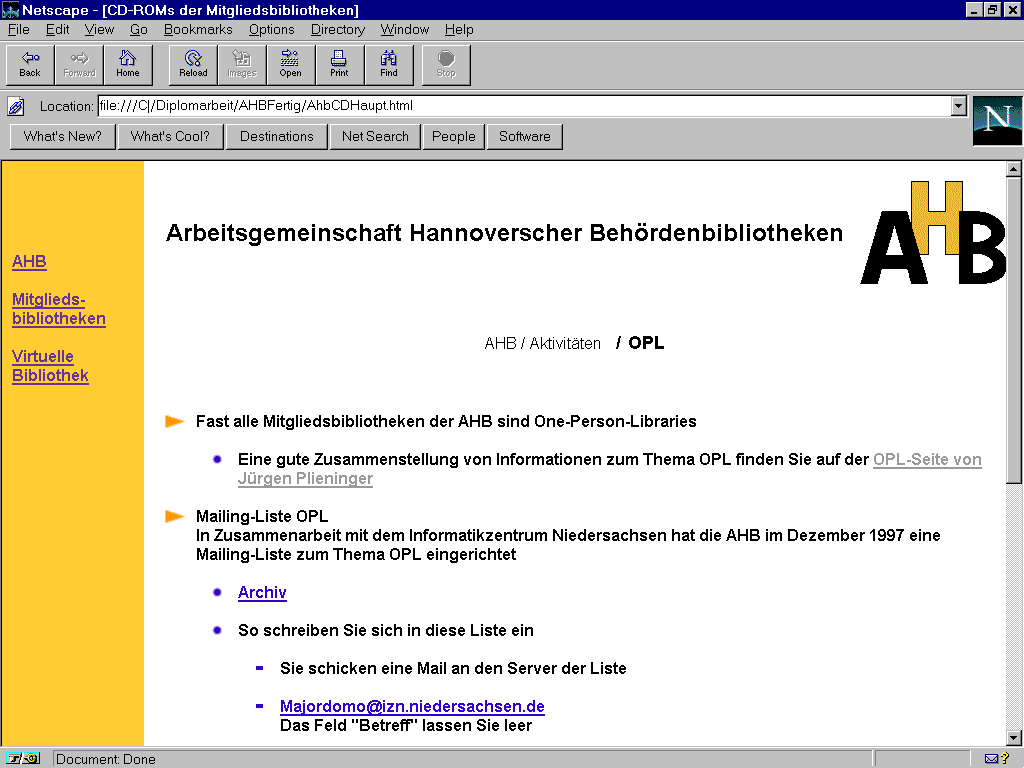This screenshot has width=1024, height=768.
Task: Open the Virtuelle Bibliothek sidebar link
Action: pyautogui.click(x=50, y=366)
